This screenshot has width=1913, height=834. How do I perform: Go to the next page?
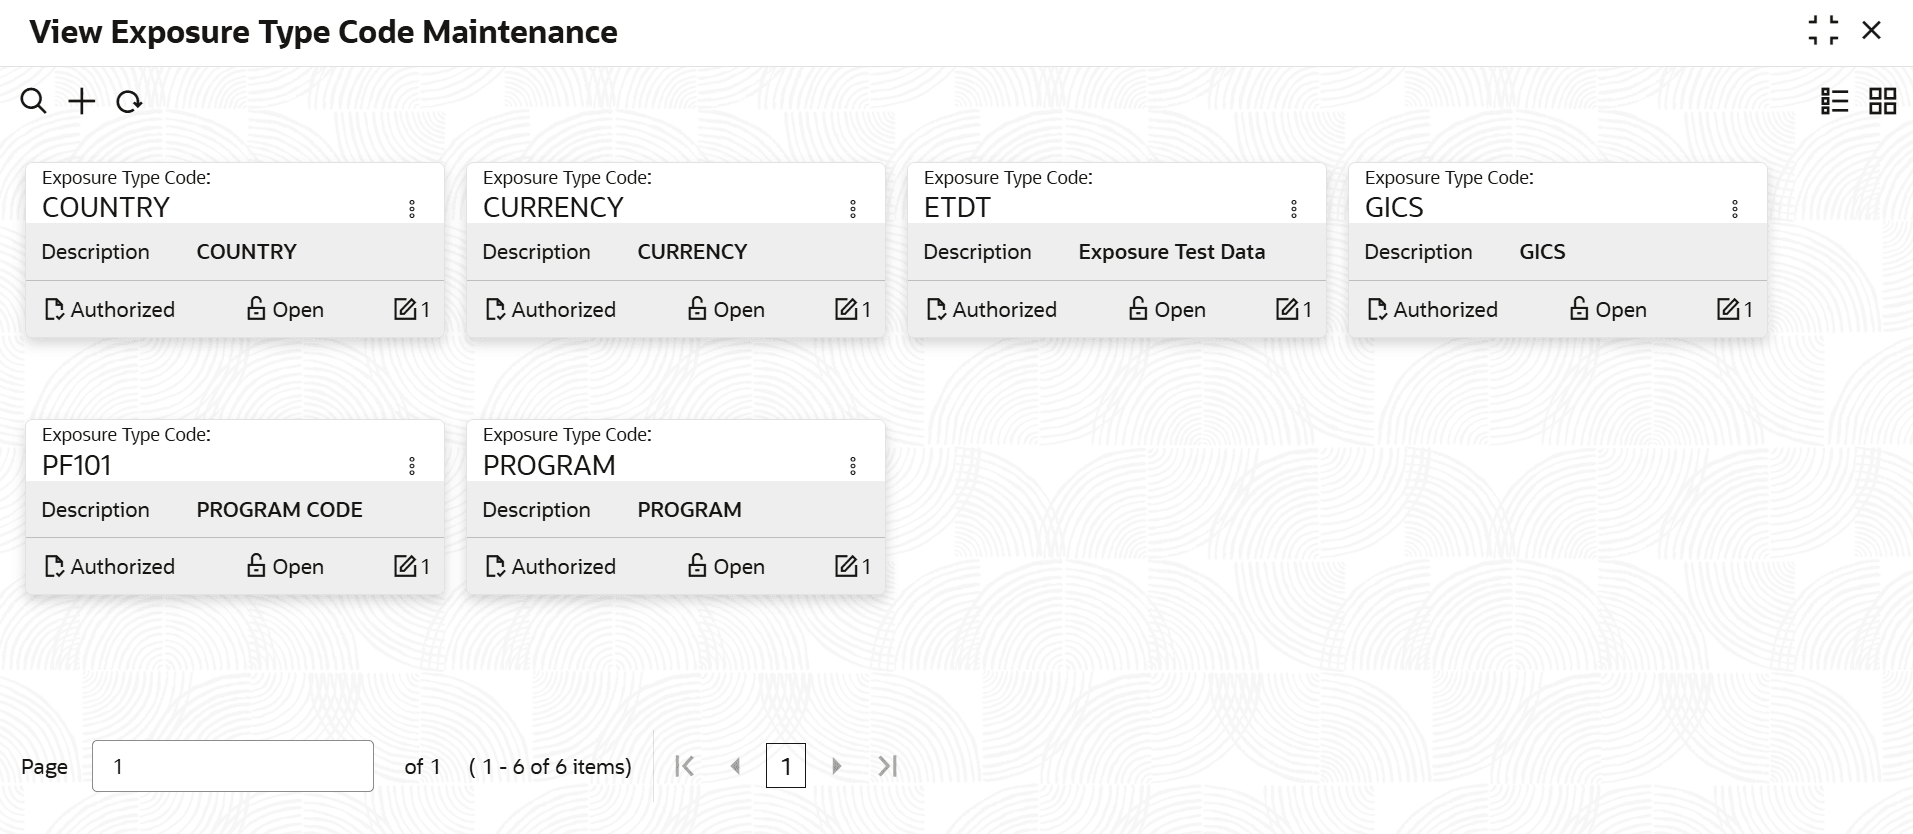[837, 766]
